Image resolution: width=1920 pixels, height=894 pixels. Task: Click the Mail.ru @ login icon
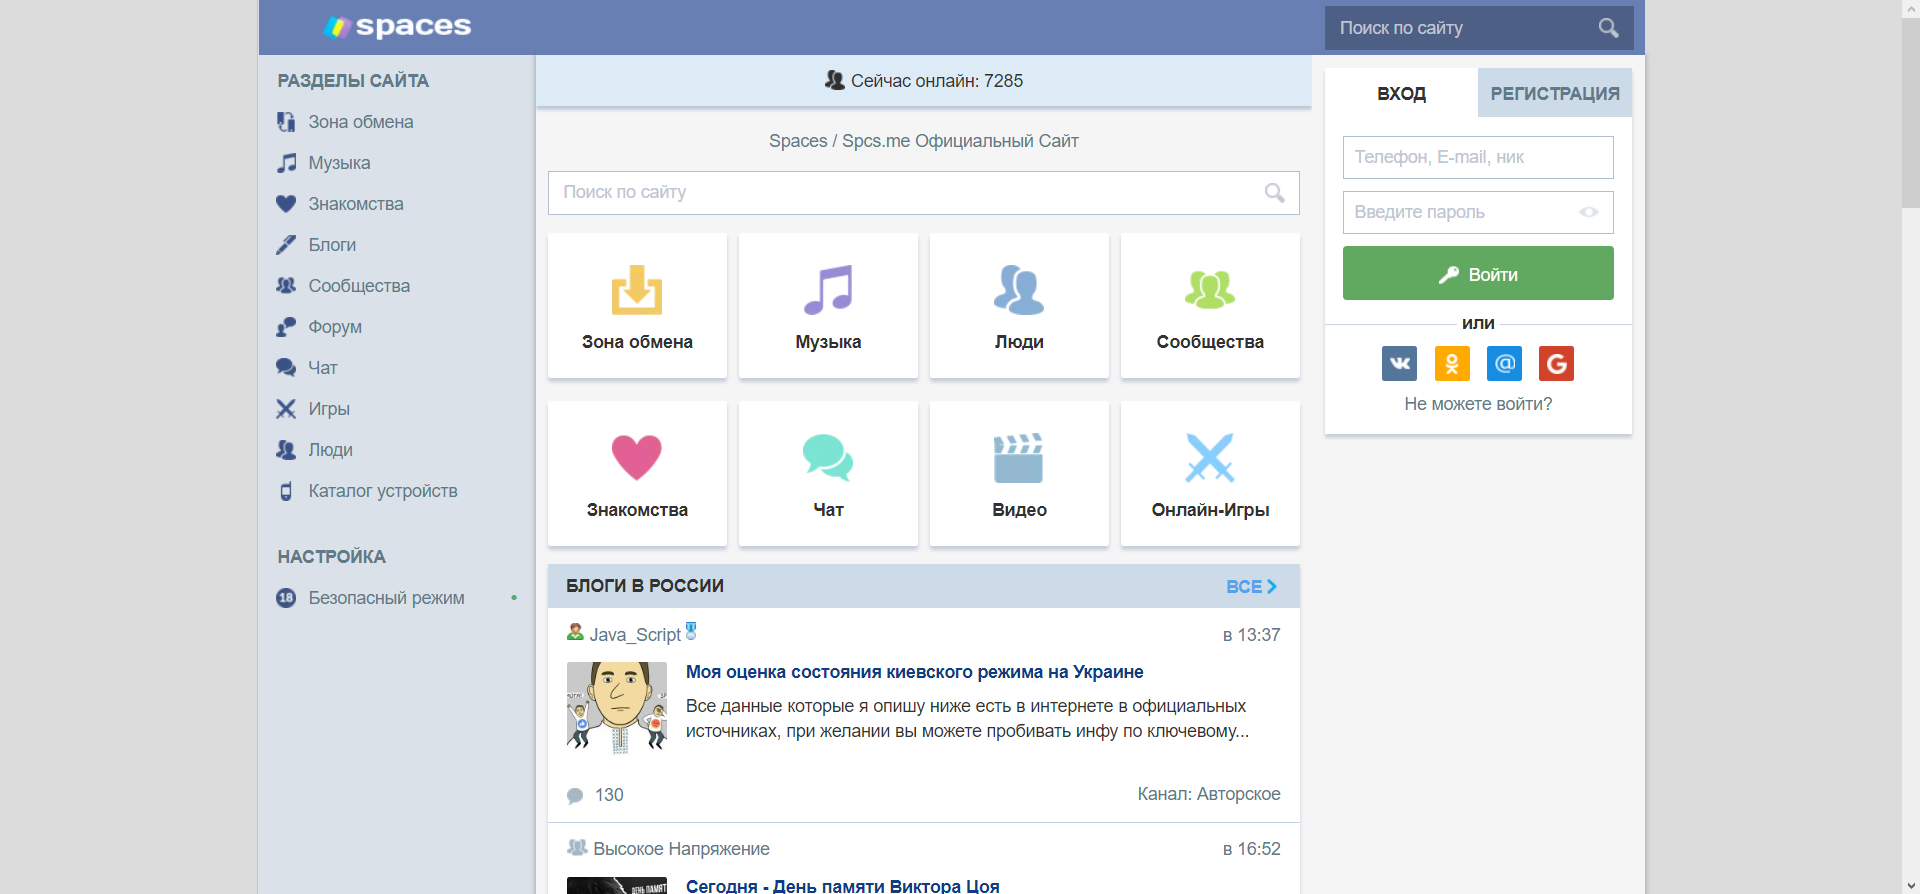(1504, 364)
